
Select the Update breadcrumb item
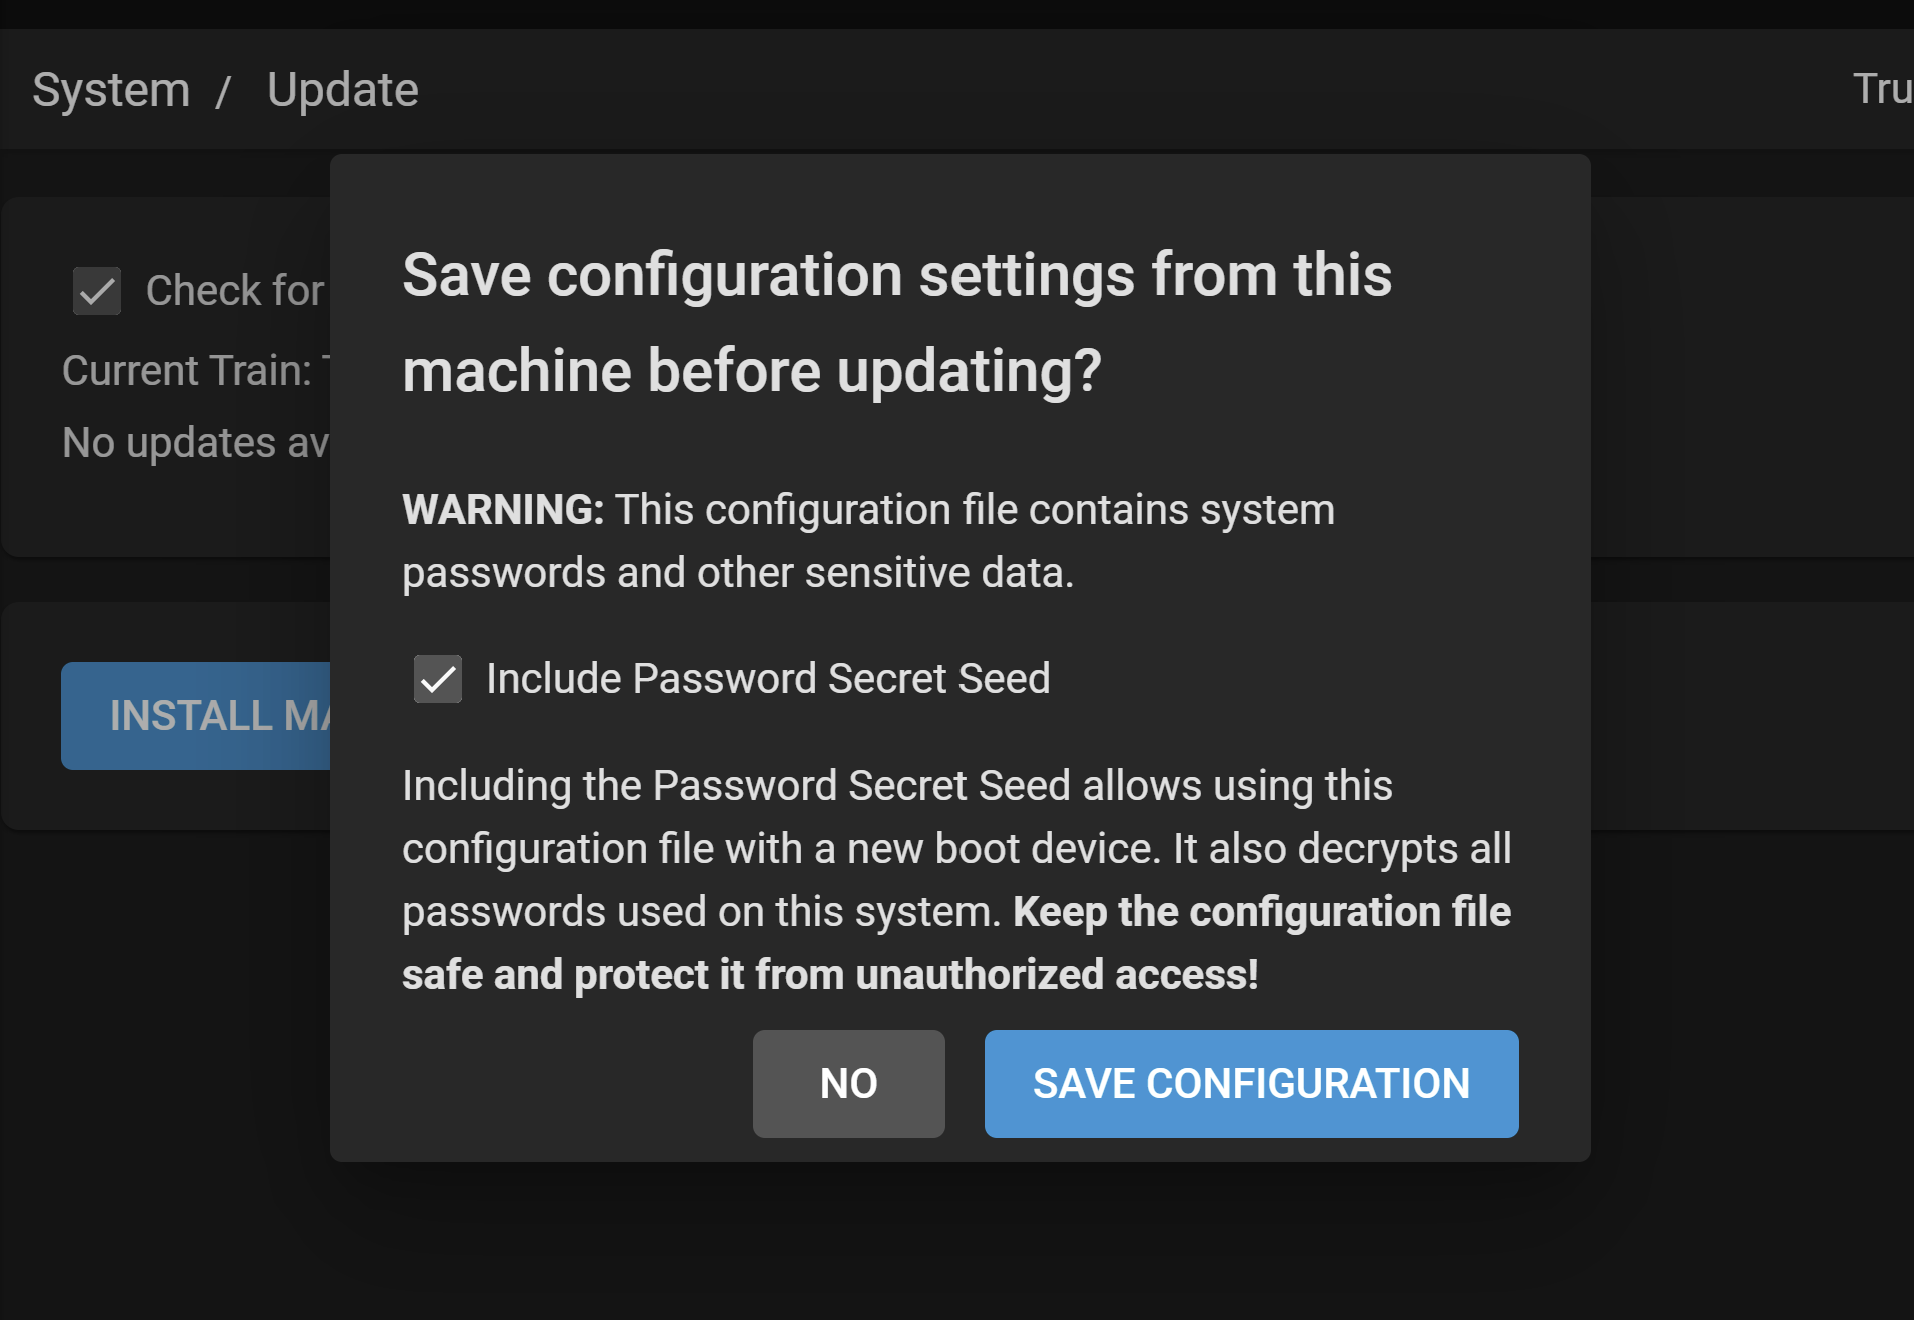pyautogui.click(x=342, y=90)
